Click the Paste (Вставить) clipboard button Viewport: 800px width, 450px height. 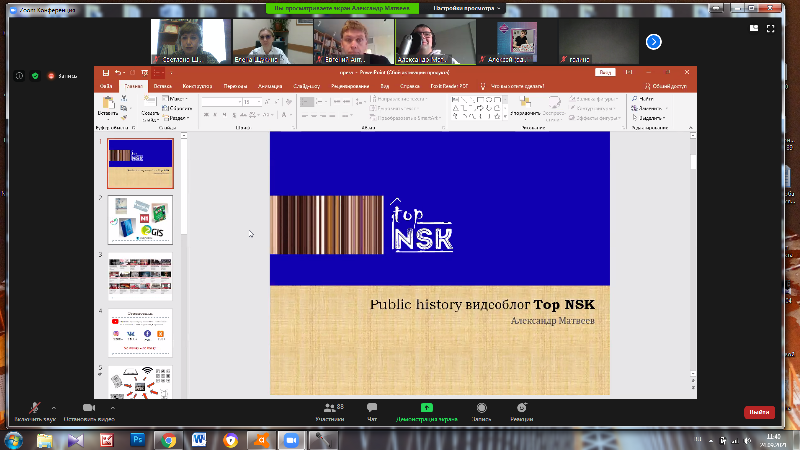(108, 107)
